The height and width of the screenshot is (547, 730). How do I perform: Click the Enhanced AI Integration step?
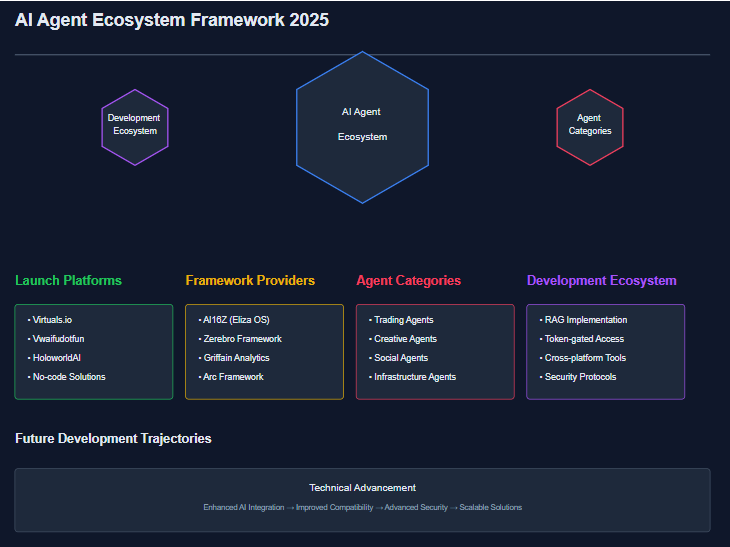243,507
